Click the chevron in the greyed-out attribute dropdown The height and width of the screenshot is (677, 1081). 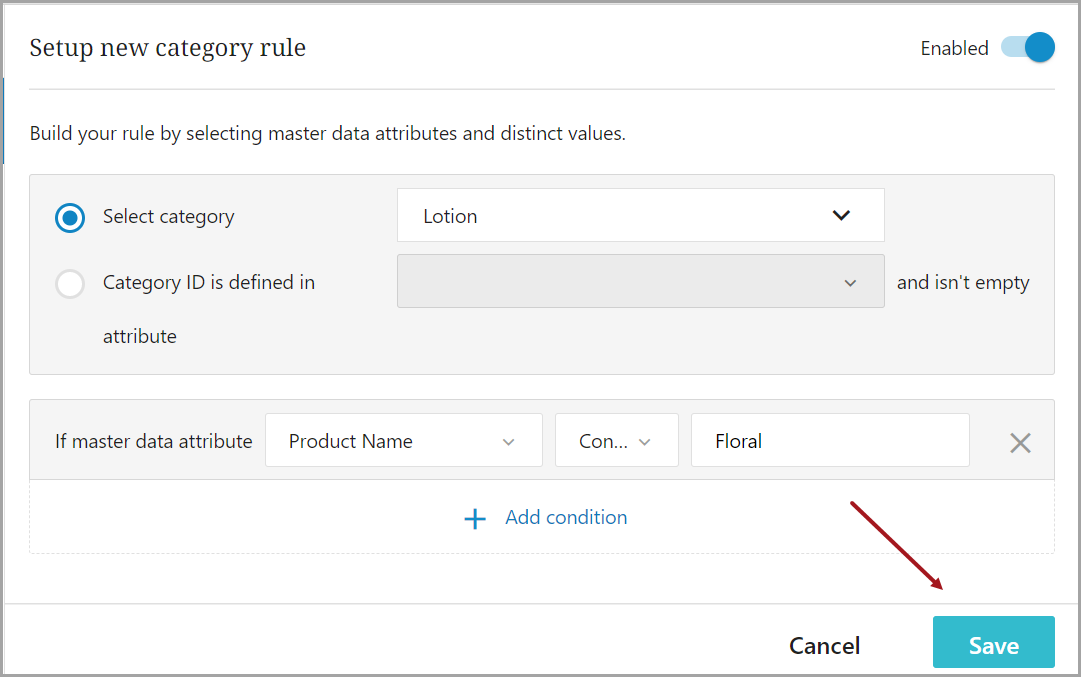[x=850, y=283]
